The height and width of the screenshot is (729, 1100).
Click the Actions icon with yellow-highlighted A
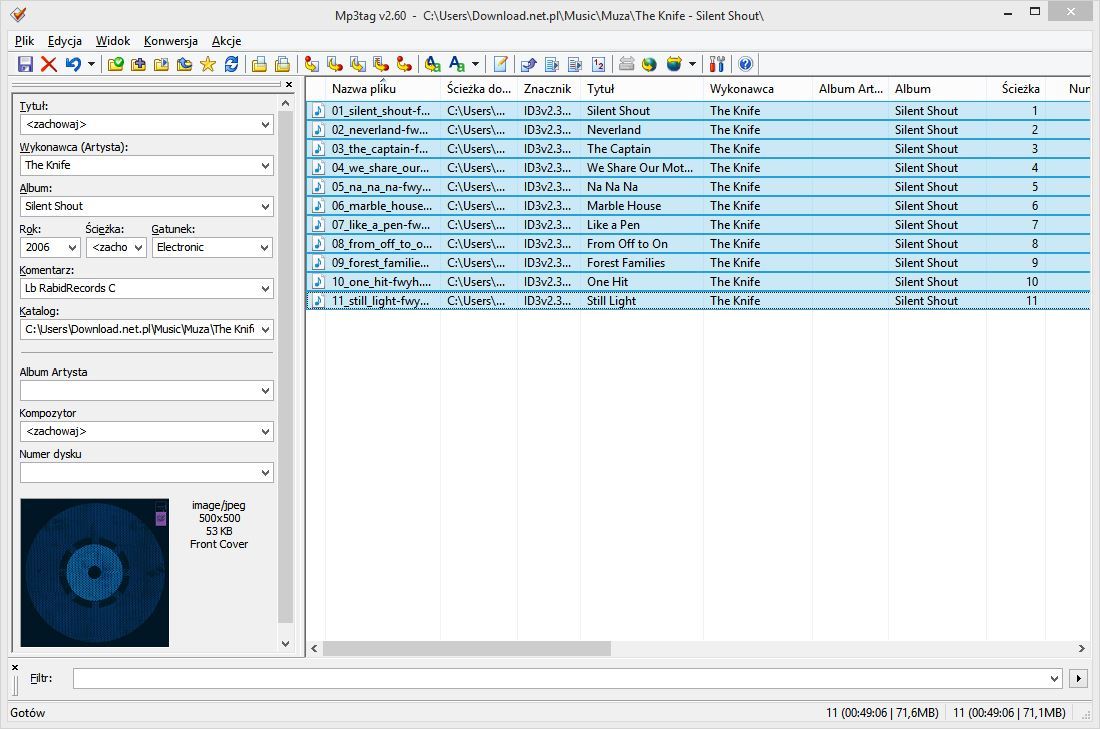point(433,65)
